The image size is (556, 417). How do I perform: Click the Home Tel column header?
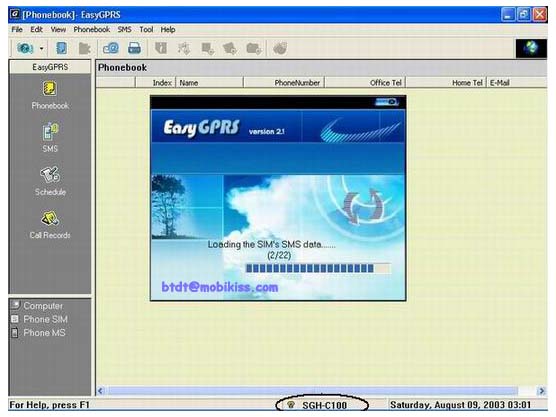coord(446,83)
